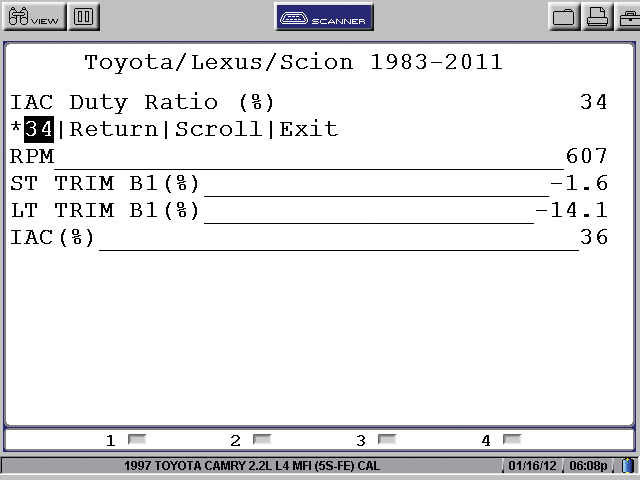Toggle LED indicator 1
640x480 pixels.
pyautogui.click(x=137, y=440)
